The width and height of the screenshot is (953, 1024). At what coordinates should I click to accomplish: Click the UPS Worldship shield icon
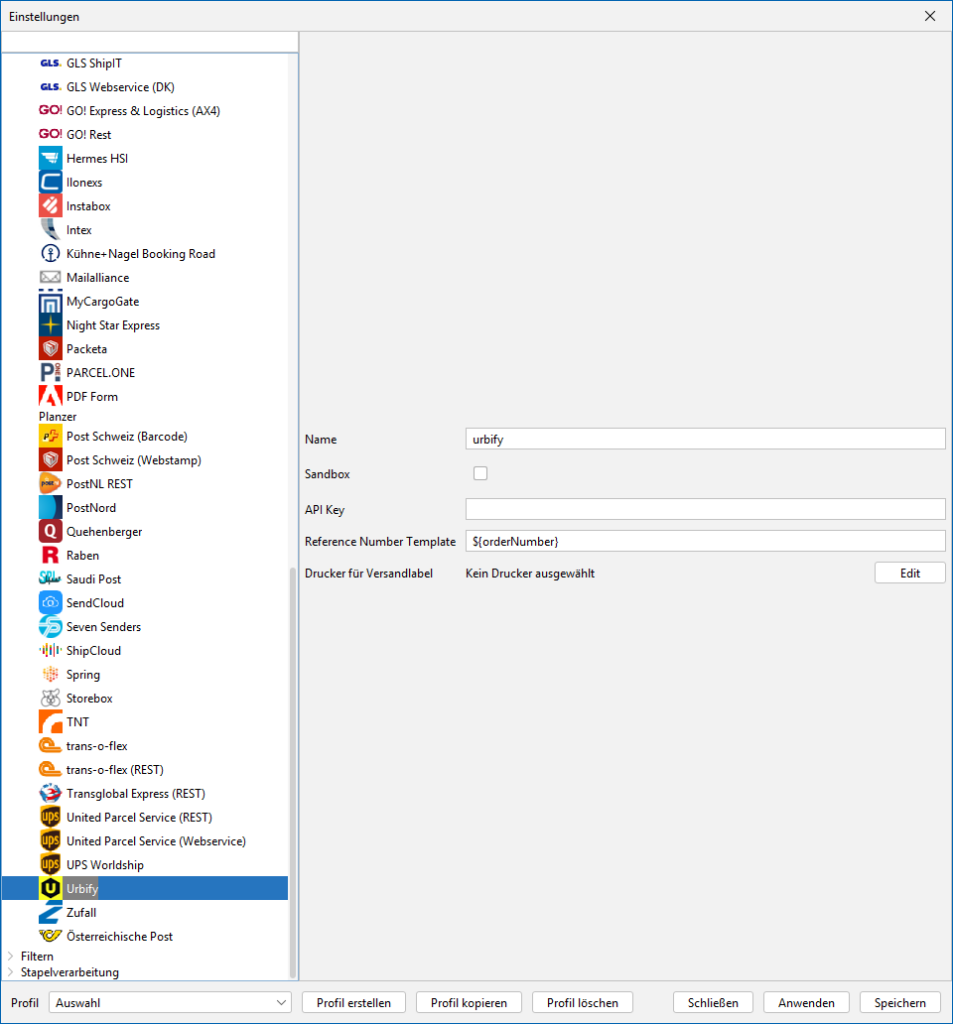point(50,865)
